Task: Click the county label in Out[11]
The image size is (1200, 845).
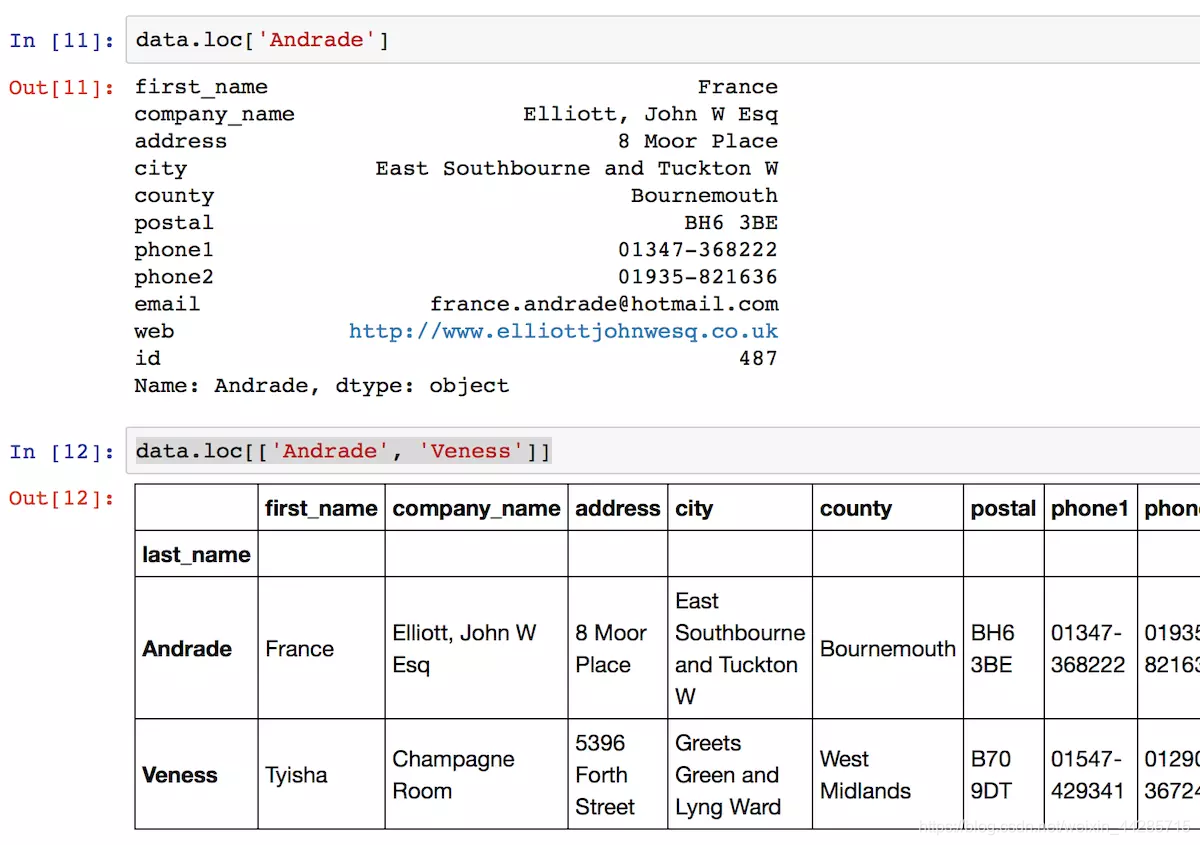Action: pos(174,196)
